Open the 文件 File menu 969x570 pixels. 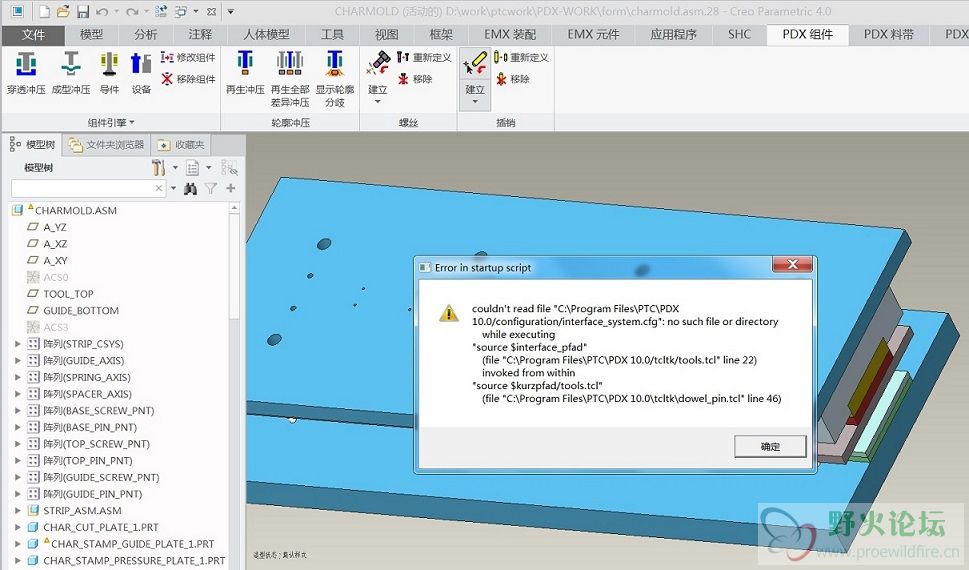(33, 35)
